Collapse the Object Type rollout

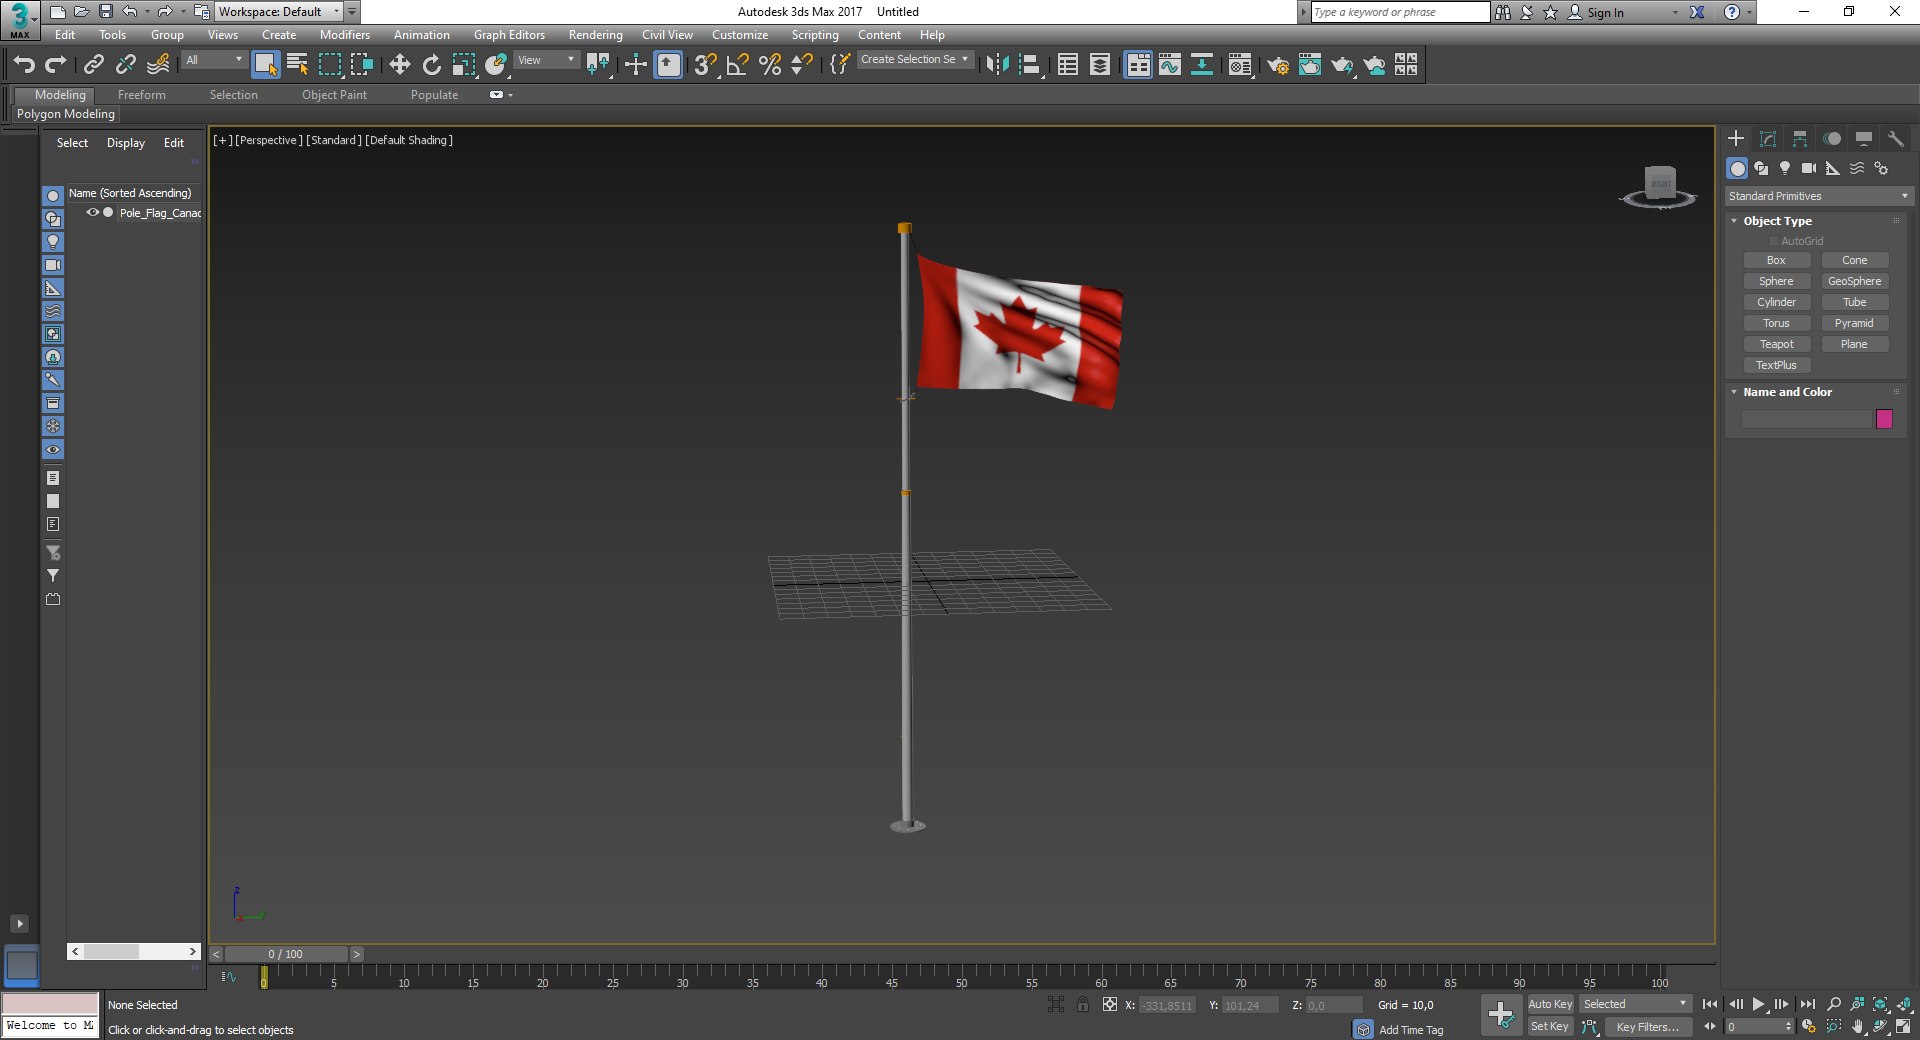point(1777,221)
